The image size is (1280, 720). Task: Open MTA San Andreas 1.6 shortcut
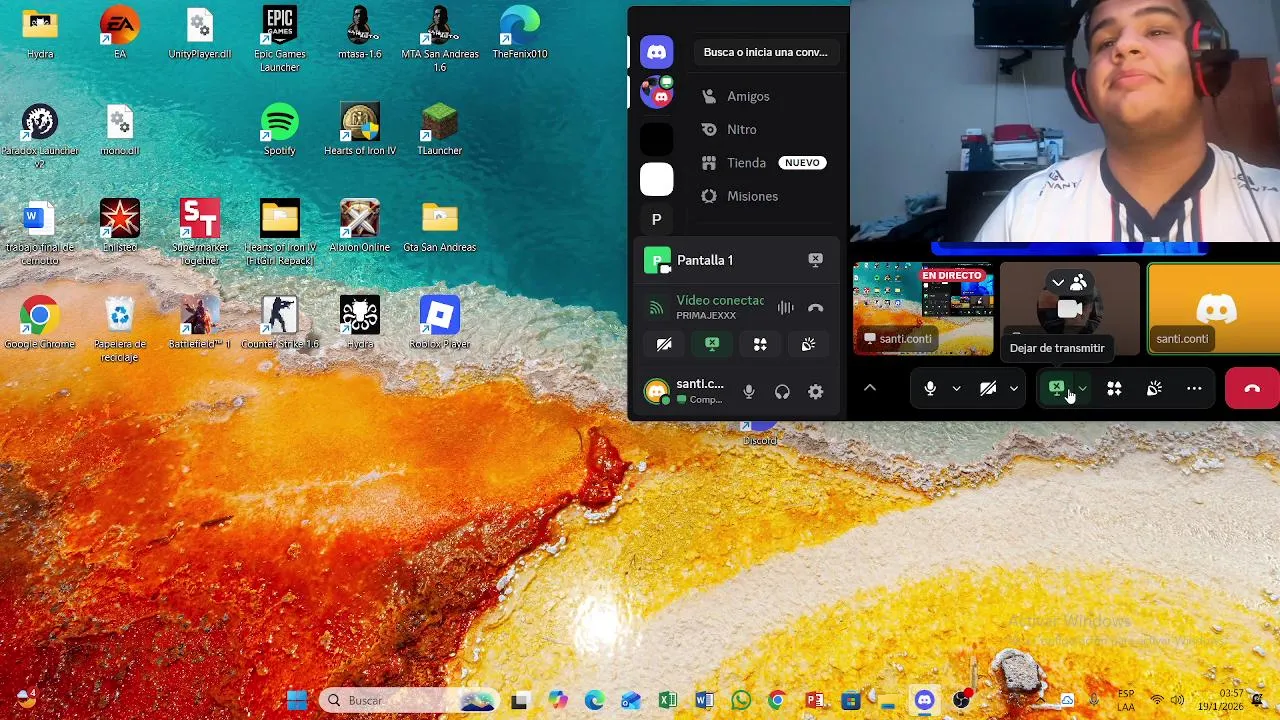[x=440, y=39]
